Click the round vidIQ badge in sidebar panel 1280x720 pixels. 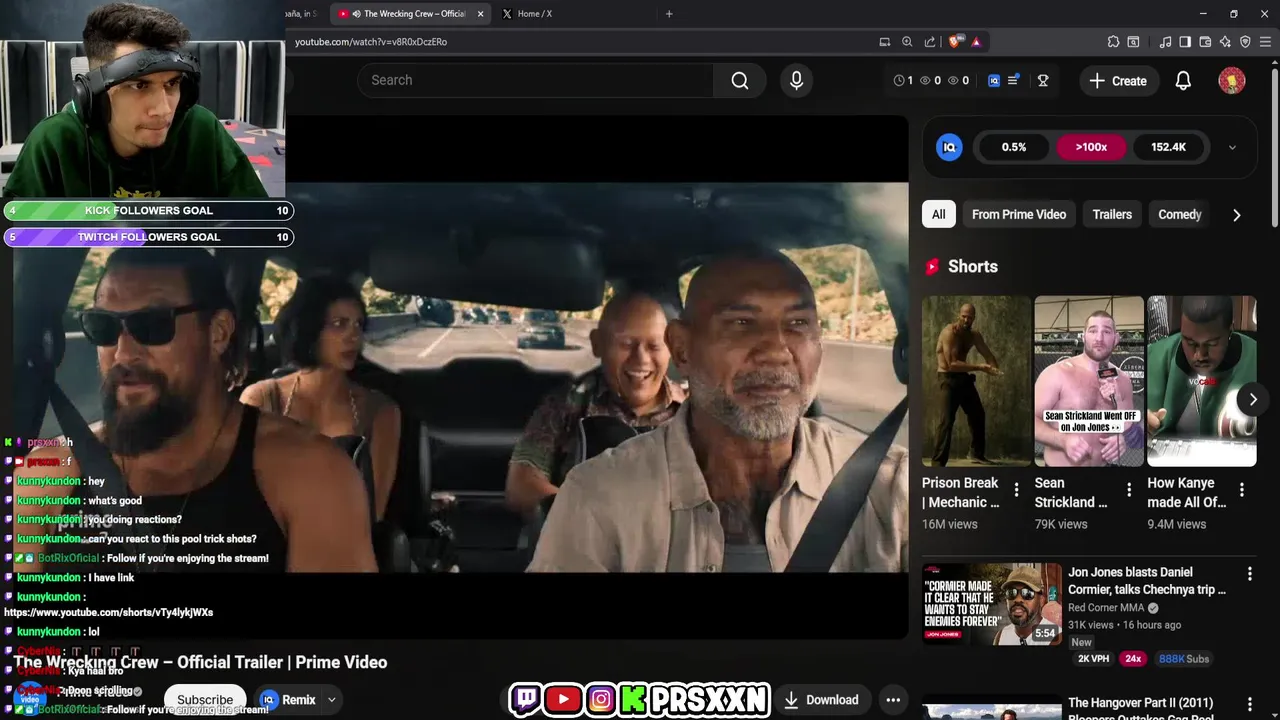[x=949, y=147]
